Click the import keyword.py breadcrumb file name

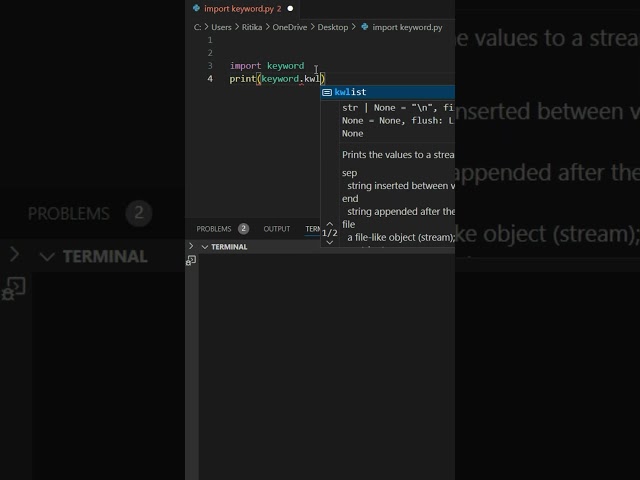(x=407, y=27)
